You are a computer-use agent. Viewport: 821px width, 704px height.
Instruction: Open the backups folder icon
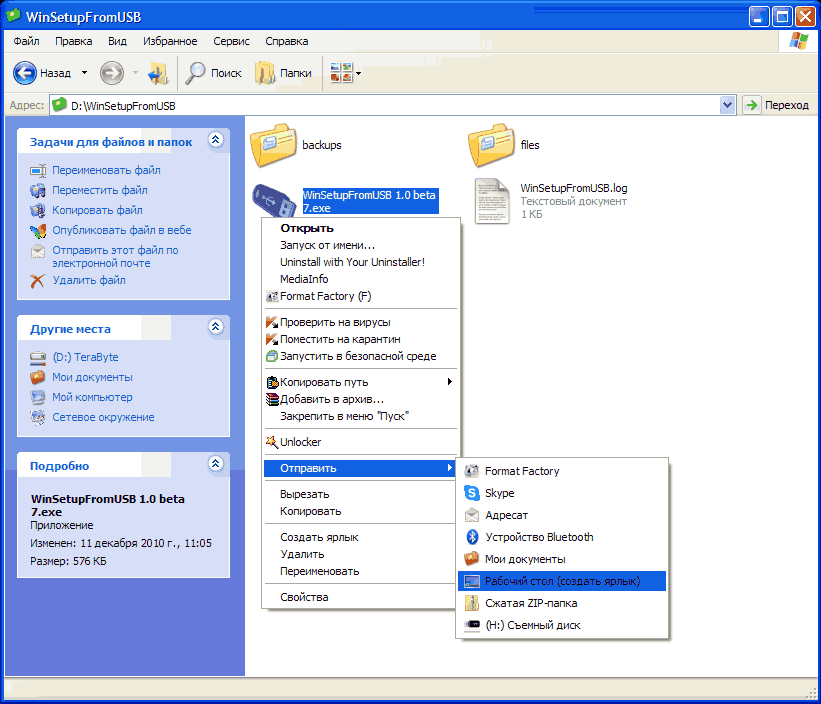(273, 144)
